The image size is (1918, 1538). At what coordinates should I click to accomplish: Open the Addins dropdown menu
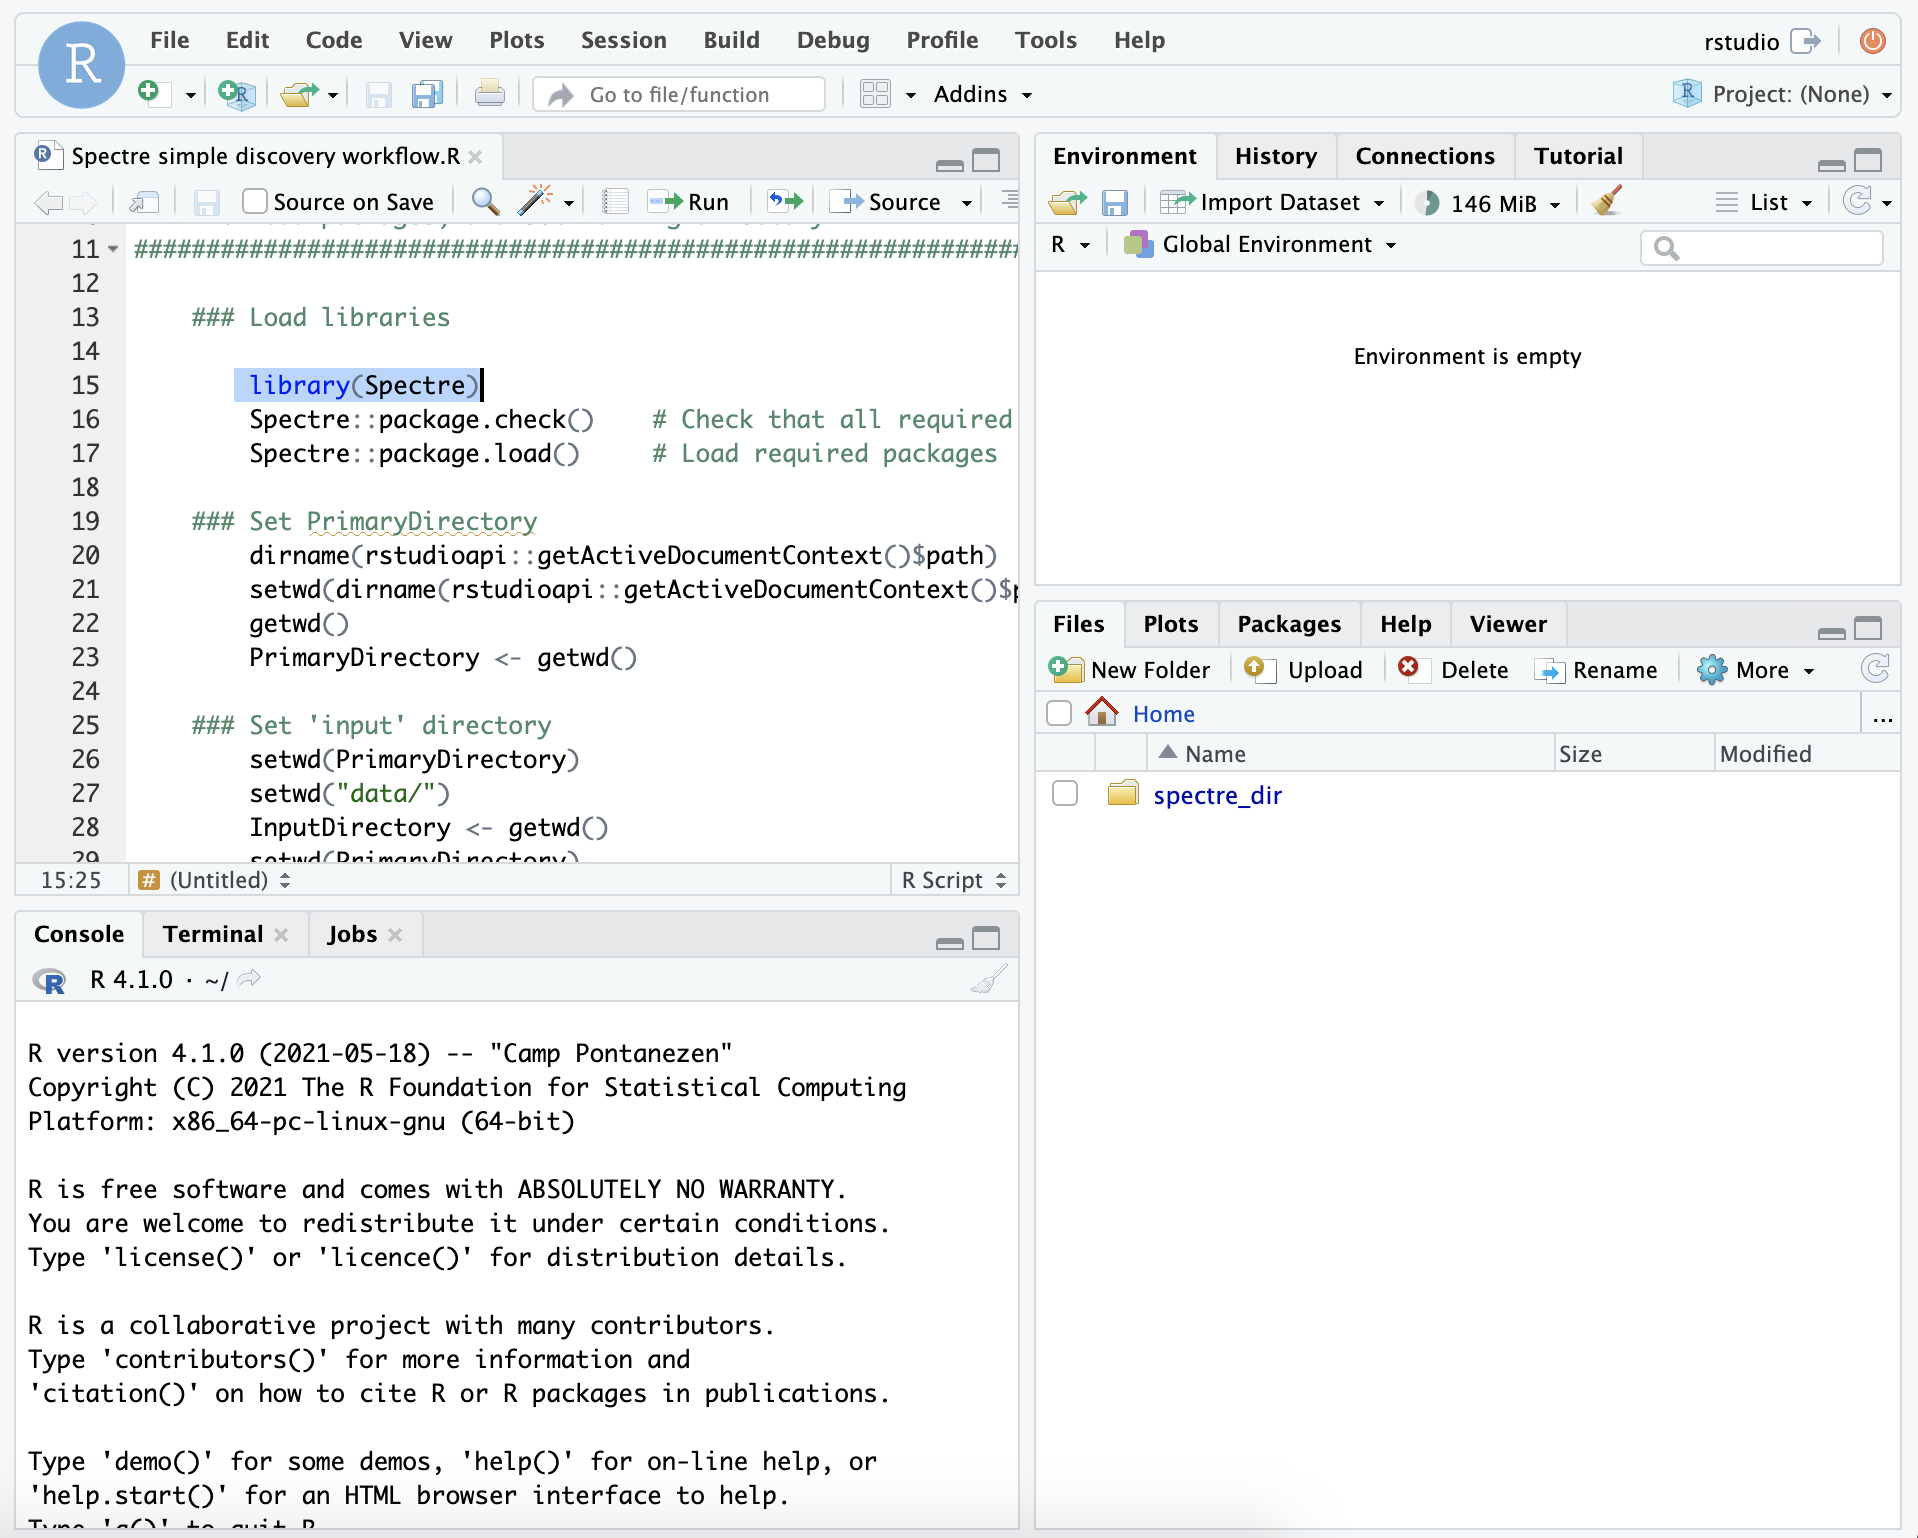pyautogui.click(x=982, y=94)
